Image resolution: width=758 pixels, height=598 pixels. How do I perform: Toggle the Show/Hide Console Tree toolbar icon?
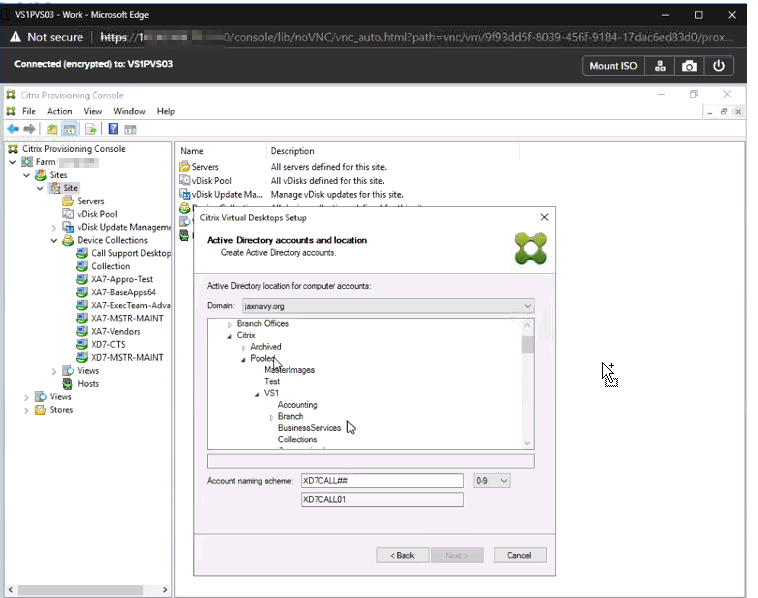[x=70, y=129]
